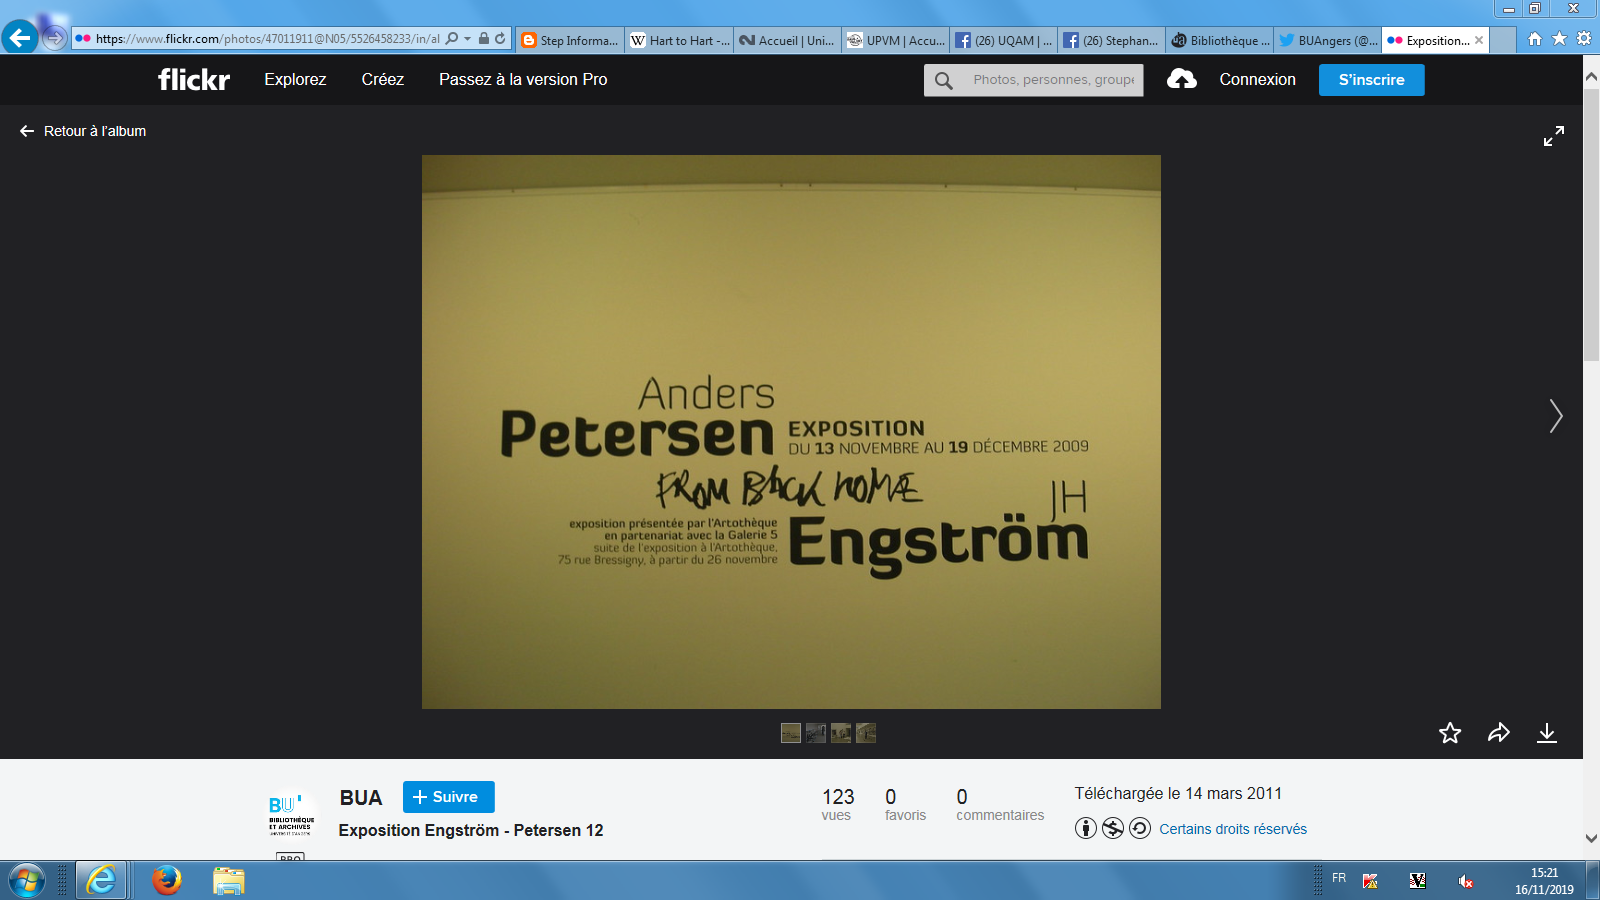
Task: Click Creative Commons share-alike icon
Action: 1140,828
